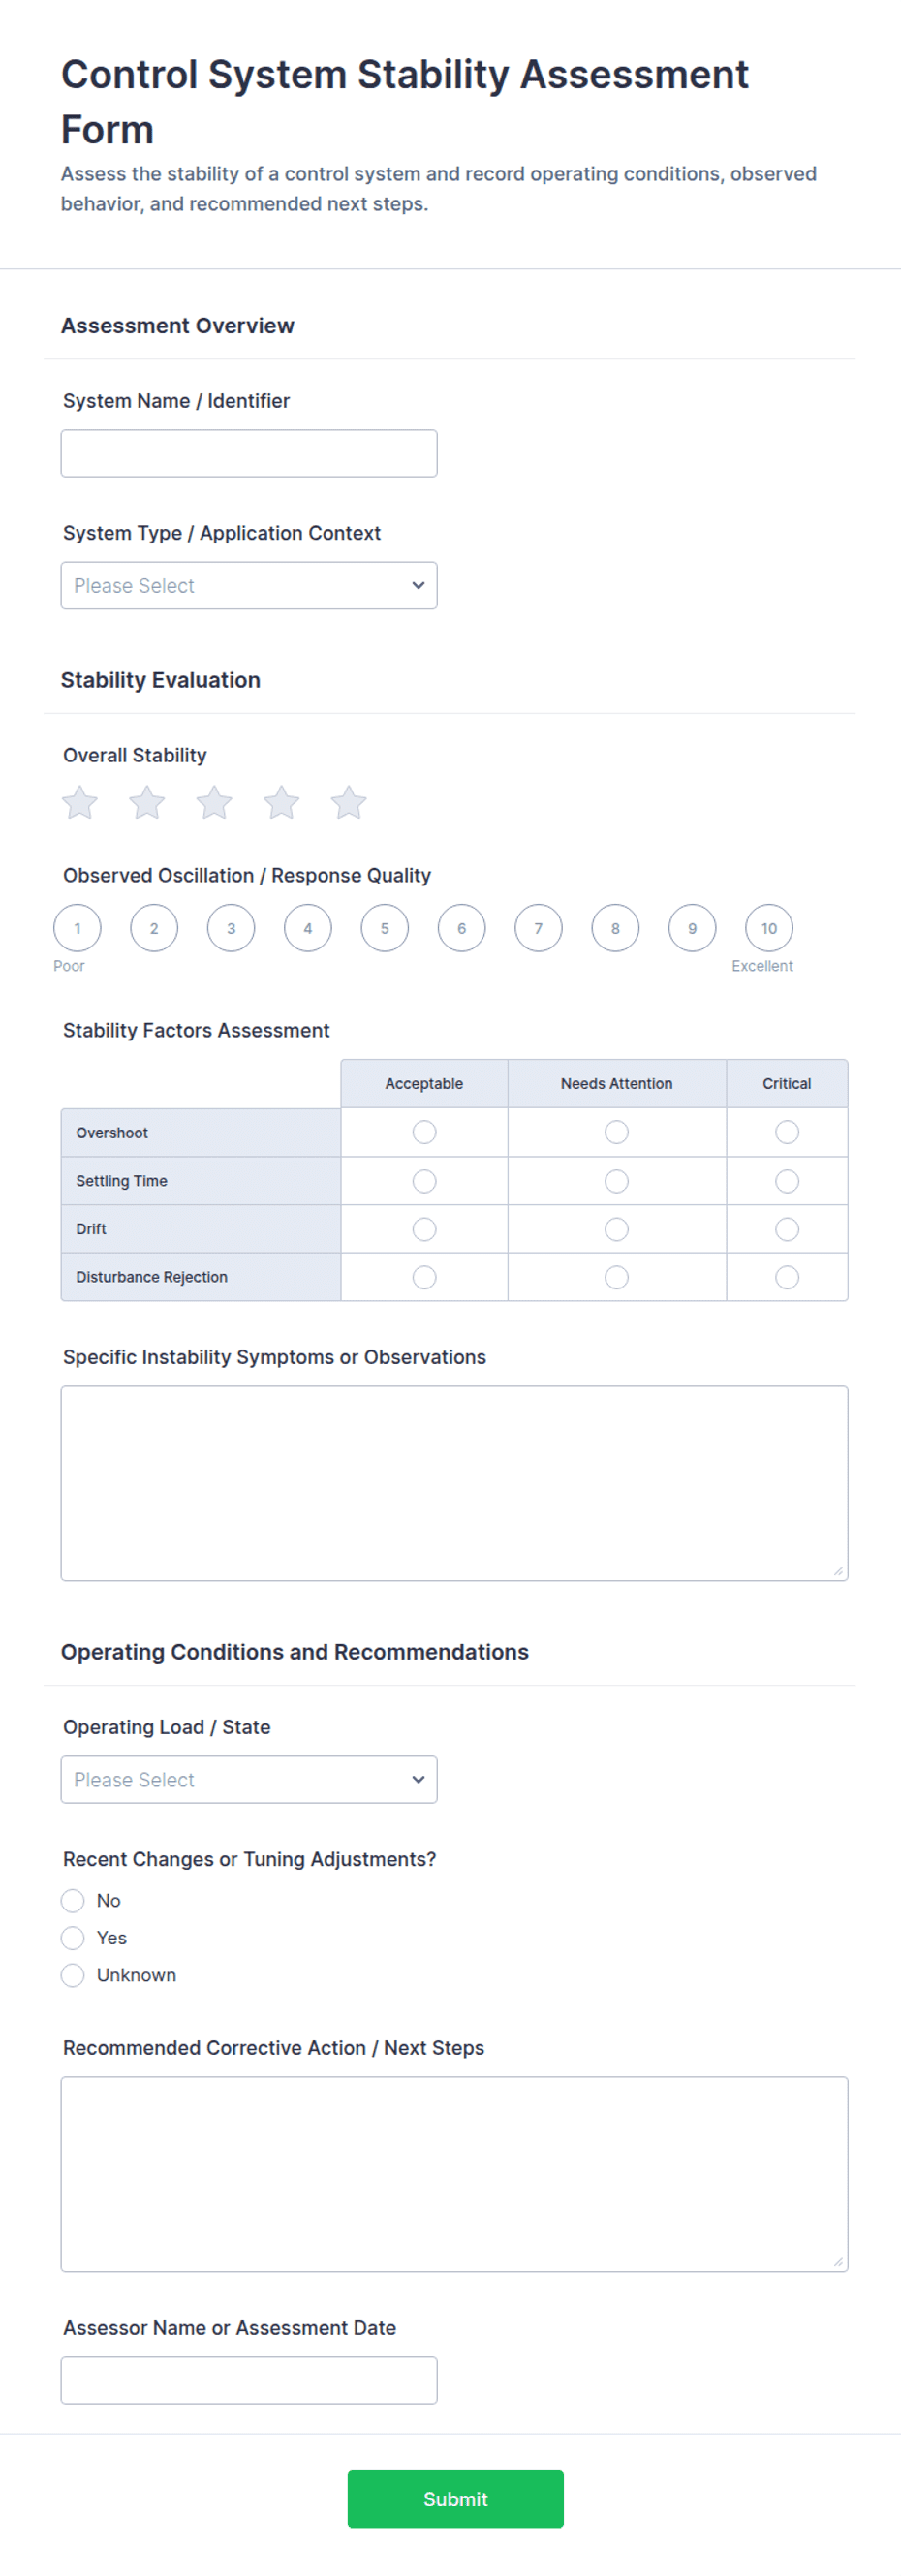The width and height of the screenshot is (901, 2576).
Task: Mark Overshoot as Acceptable
Action: pos(424,1132)
